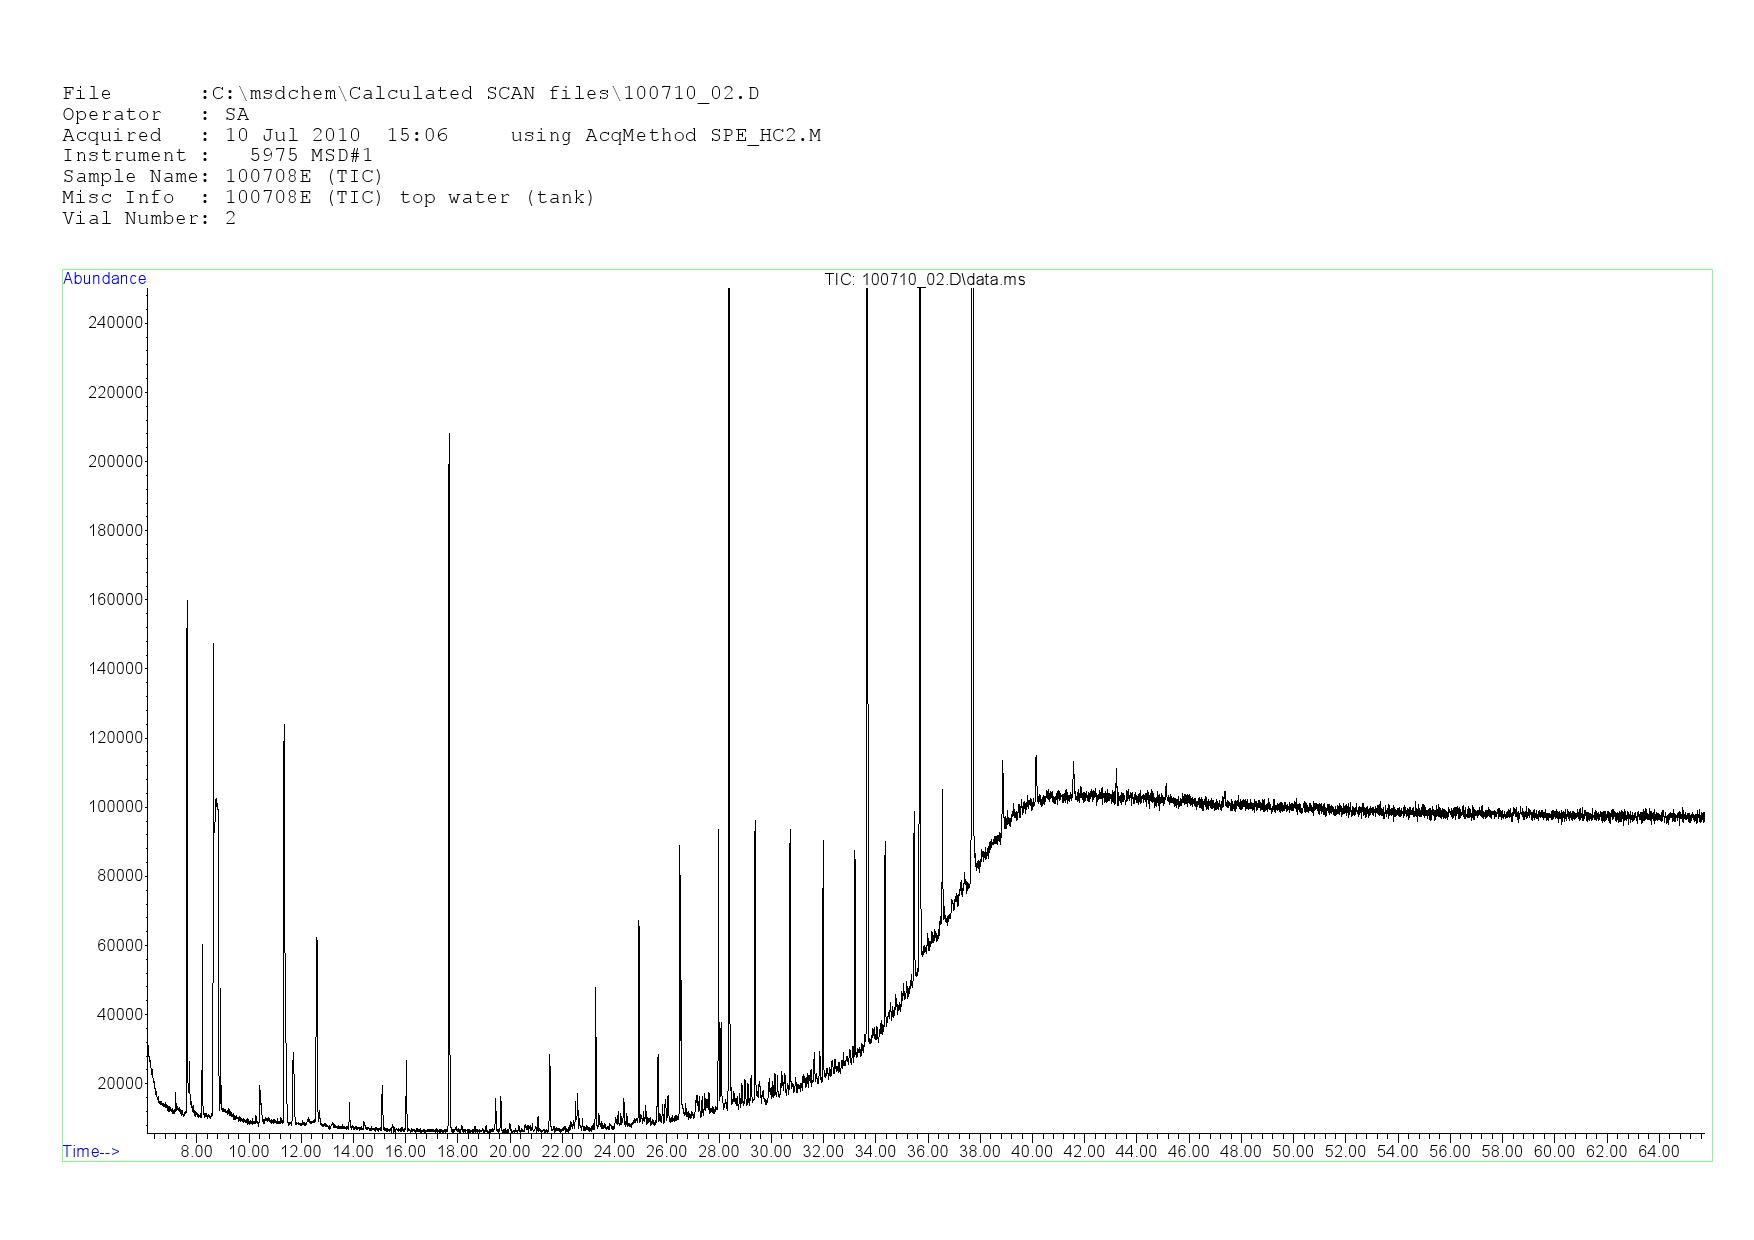Click the Operator SA line
The height and width of the screenshot is (1240, 1754).
pyautogui.click(x=155, y=115)
